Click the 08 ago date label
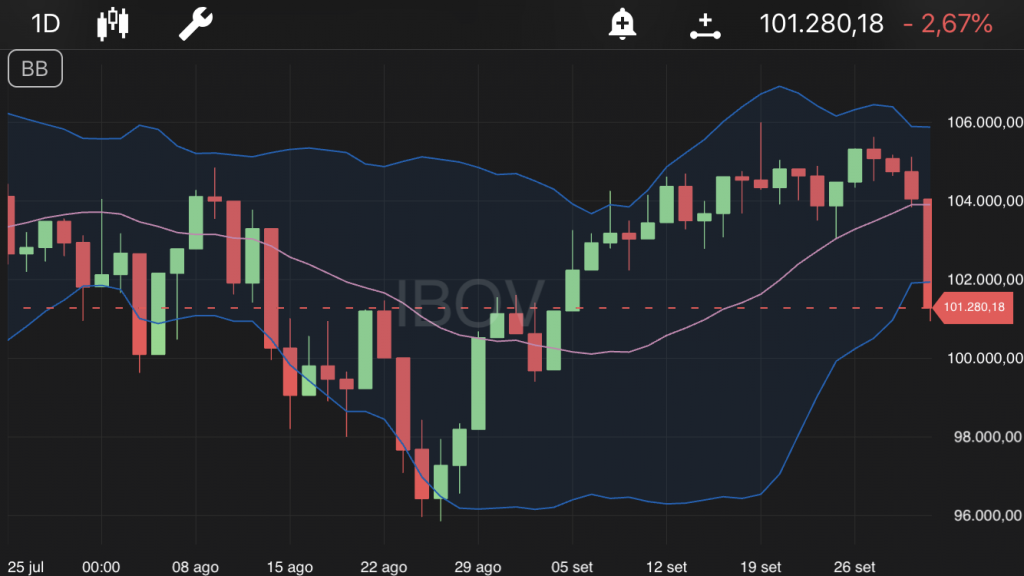Viewport: 1024px width, 576px height. pos(195,567)
